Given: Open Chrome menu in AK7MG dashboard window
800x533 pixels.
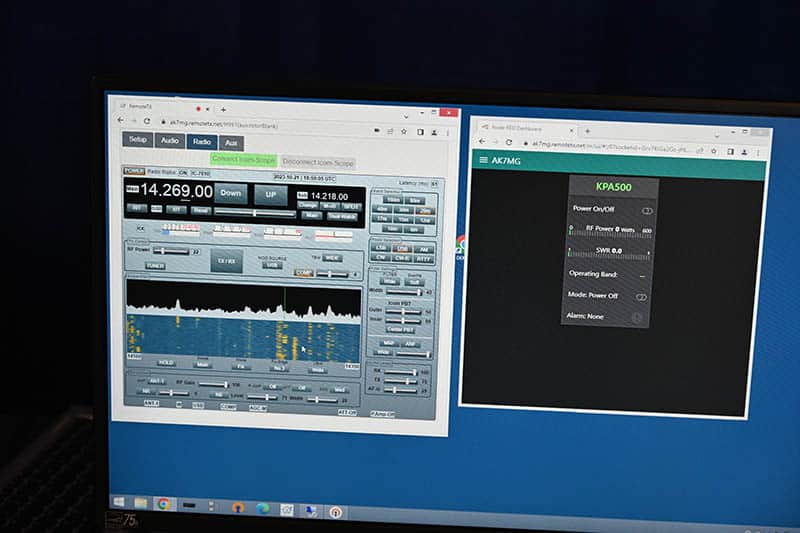Looking at the screenshot, I should [758, 153].
